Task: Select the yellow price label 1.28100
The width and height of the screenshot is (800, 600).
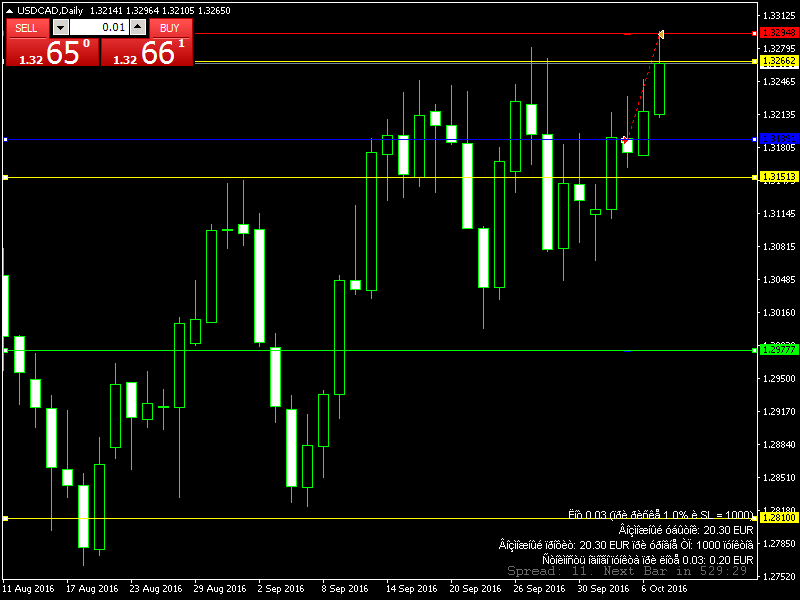Action: [x=778, y=518]
